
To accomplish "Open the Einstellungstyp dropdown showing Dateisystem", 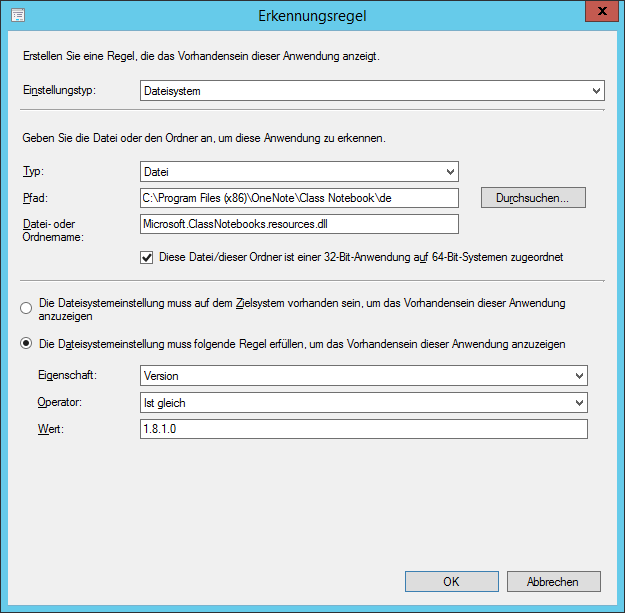I will (371, 92).
